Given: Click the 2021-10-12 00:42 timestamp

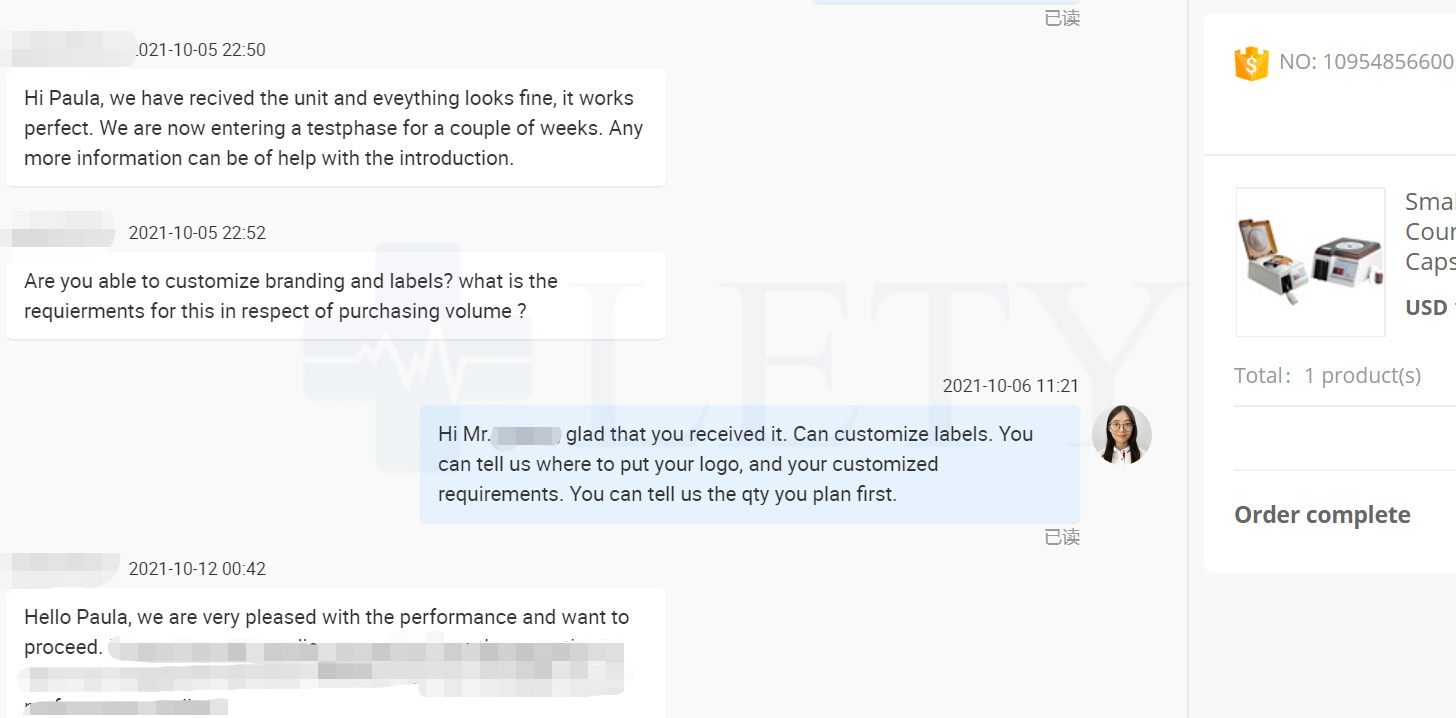Looking at the screenshot, I should [x=197, y=569].
